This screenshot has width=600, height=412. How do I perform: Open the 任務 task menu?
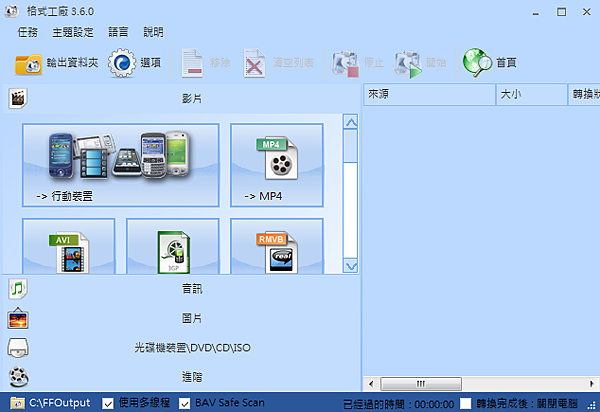tap(28, 32)
